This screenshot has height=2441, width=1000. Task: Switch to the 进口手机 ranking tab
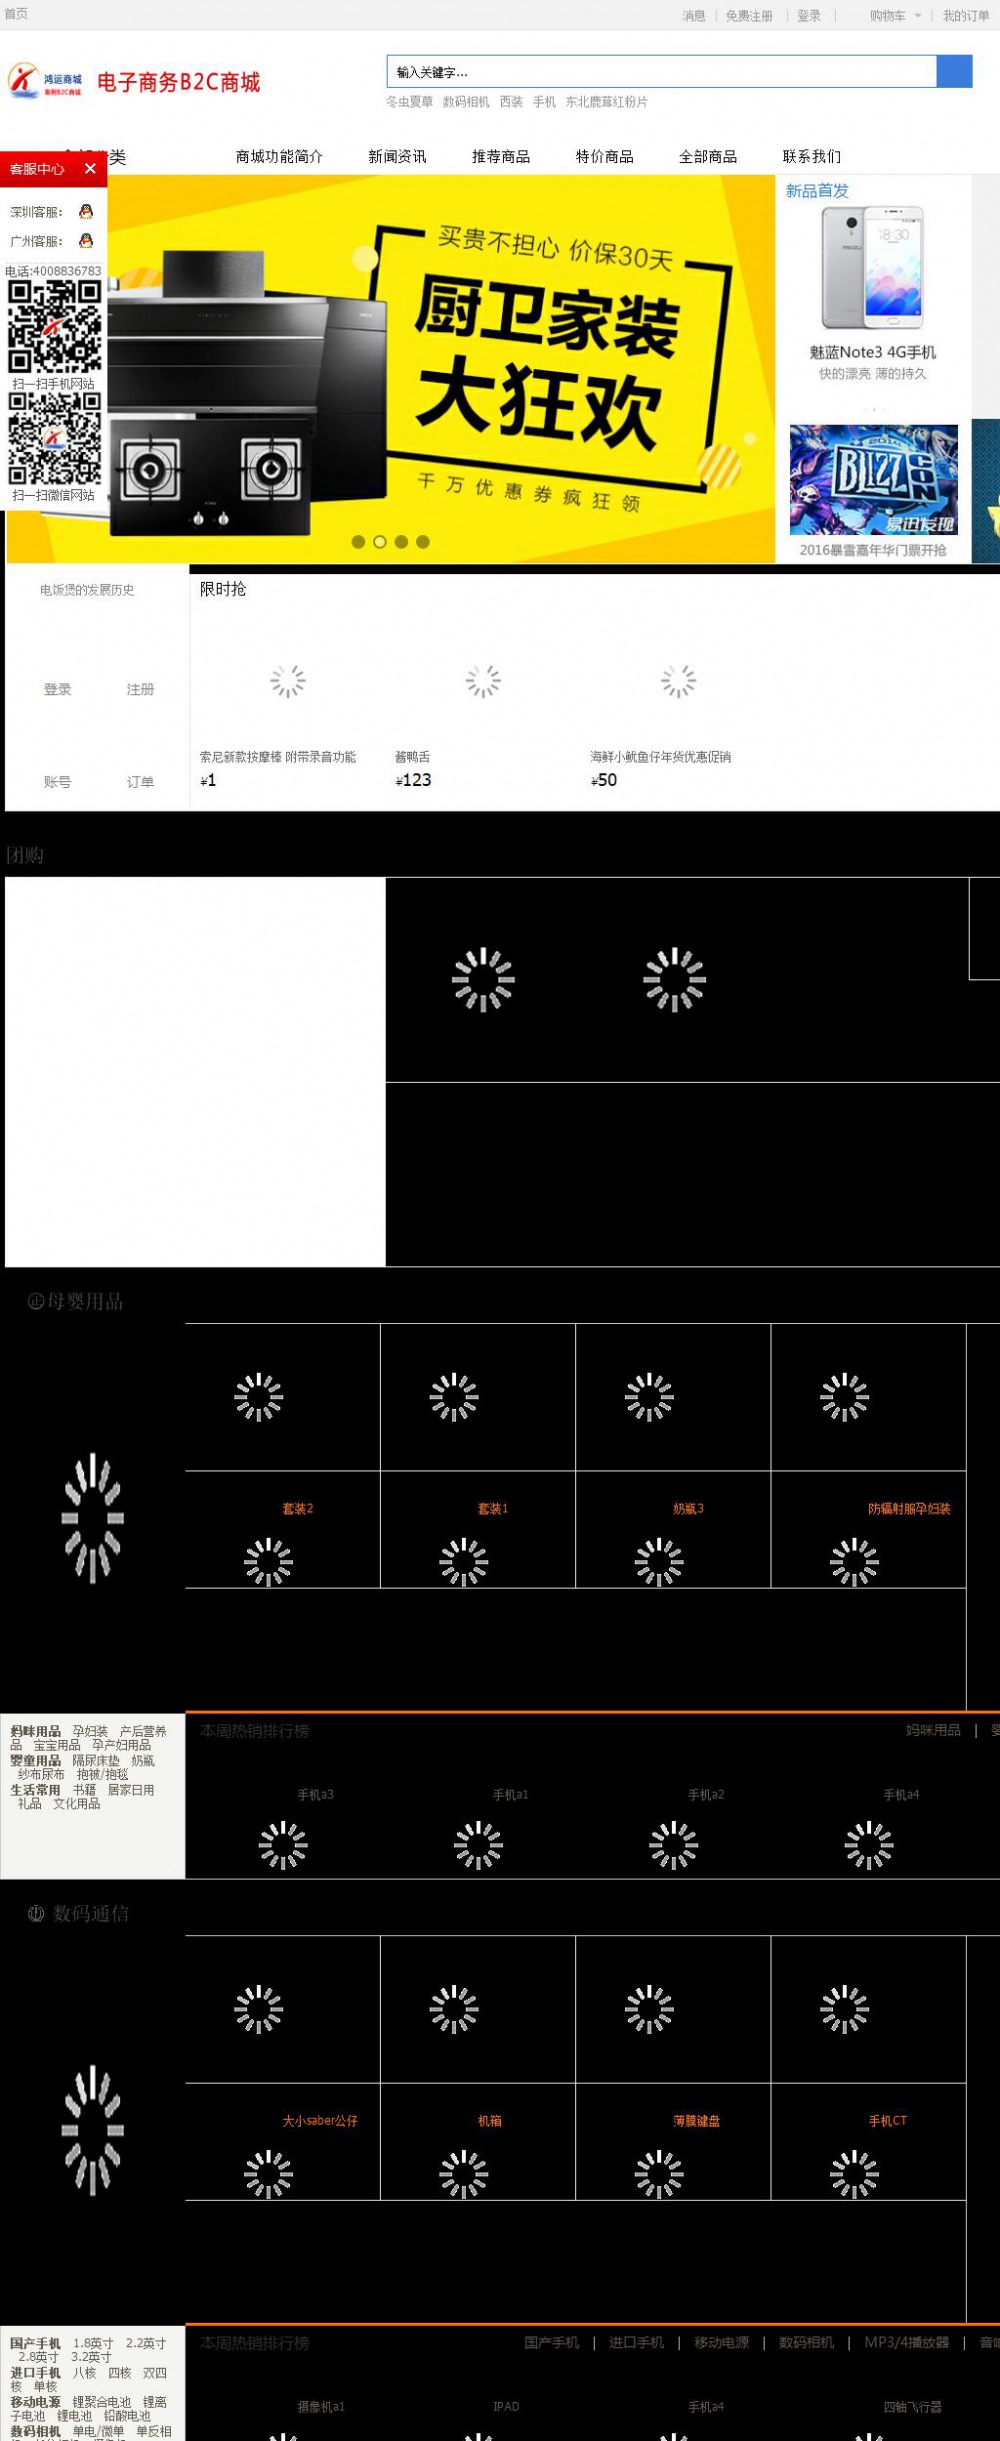[637, 2342]
